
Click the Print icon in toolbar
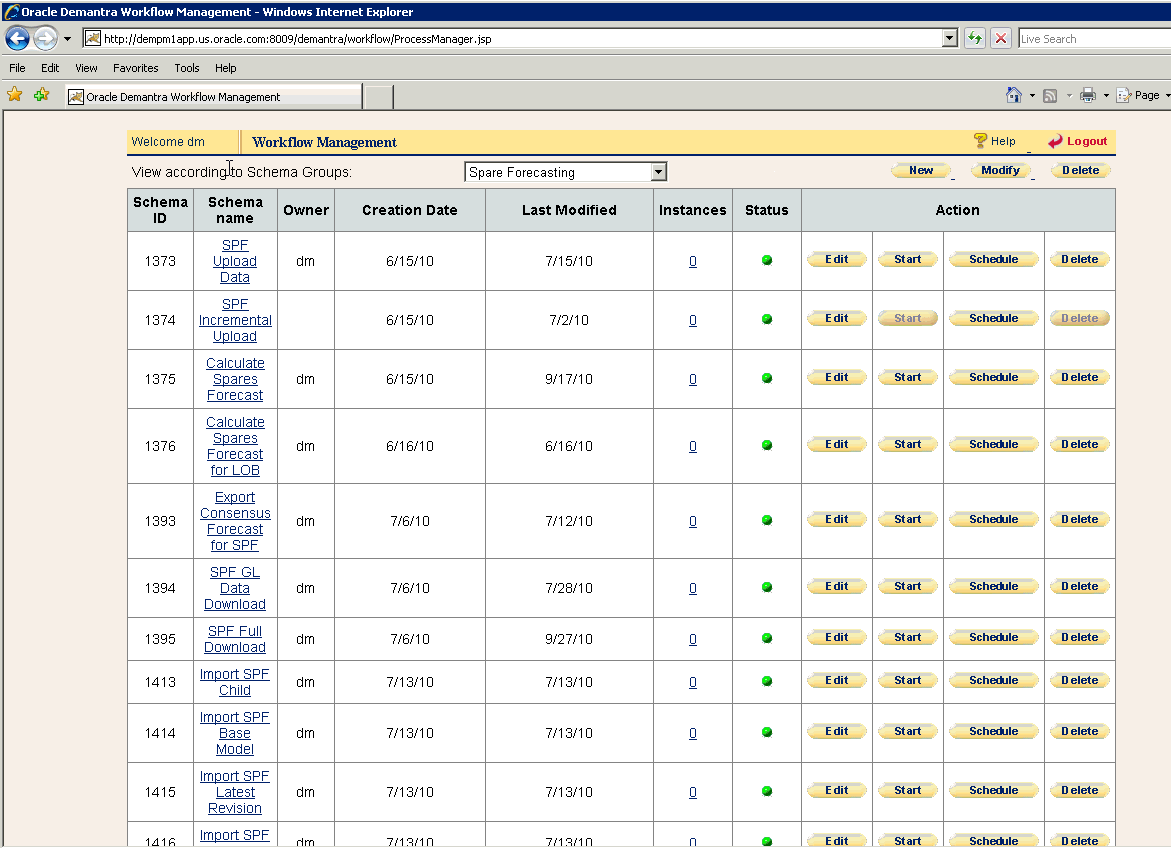click(x=1088, y=95)
